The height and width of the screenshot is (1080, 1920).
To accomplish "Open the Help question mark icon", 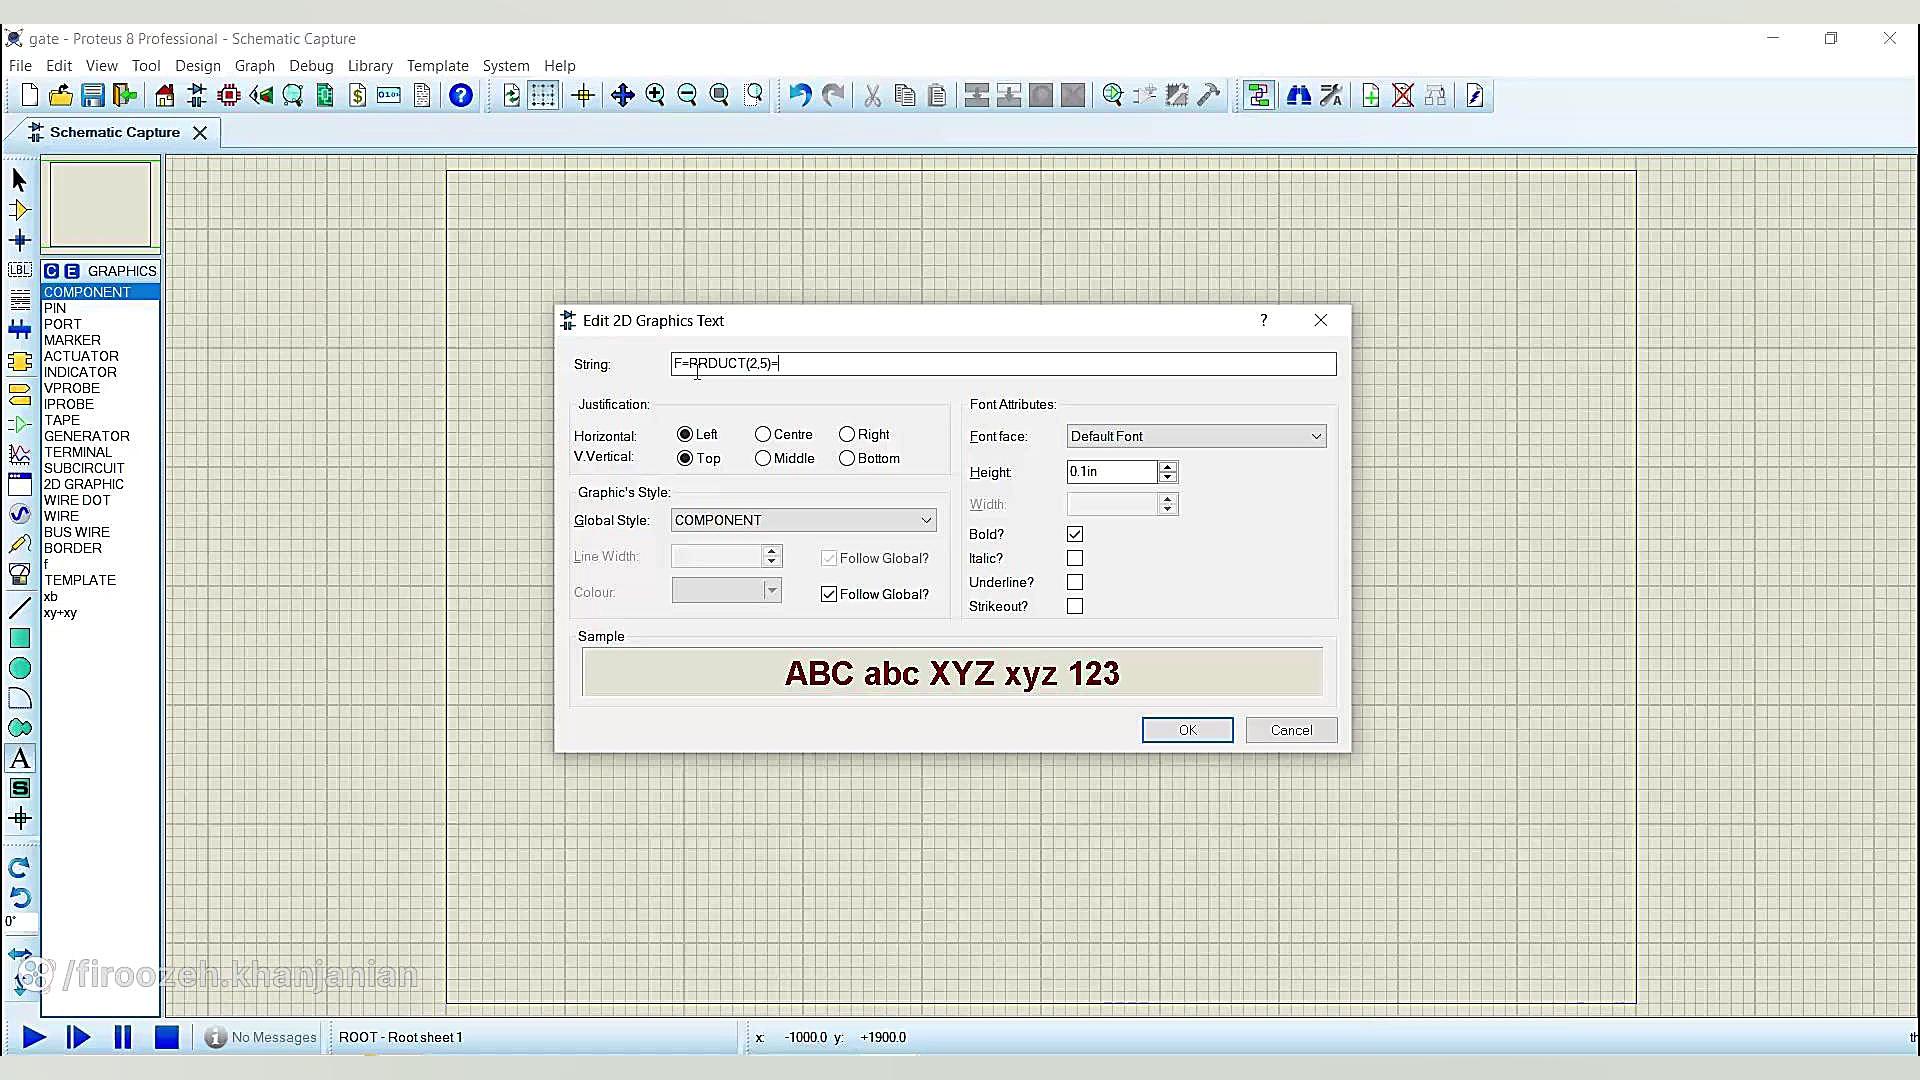I will [x=460, y=95].
